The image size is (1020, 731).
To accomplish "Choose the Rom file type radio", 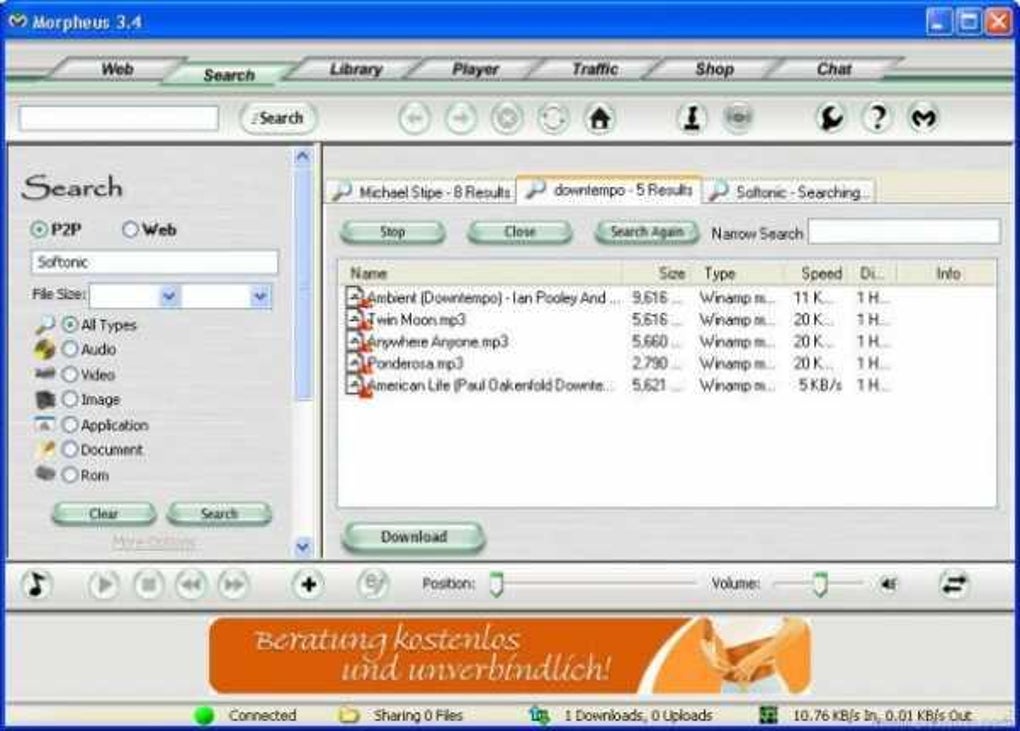I will [70, 475].
